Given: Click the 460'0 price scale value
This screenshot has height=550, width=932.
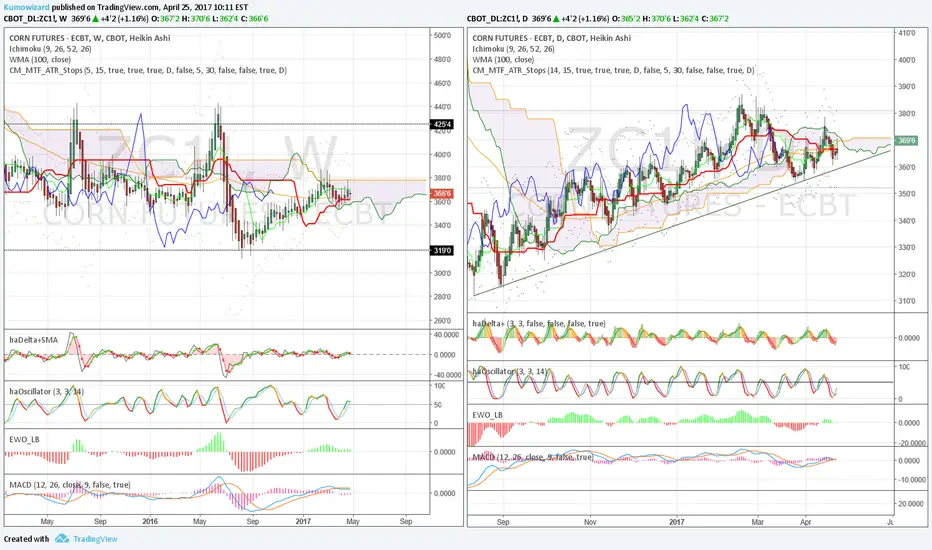Looking at the screenshot, I should [x=442, y=83].
